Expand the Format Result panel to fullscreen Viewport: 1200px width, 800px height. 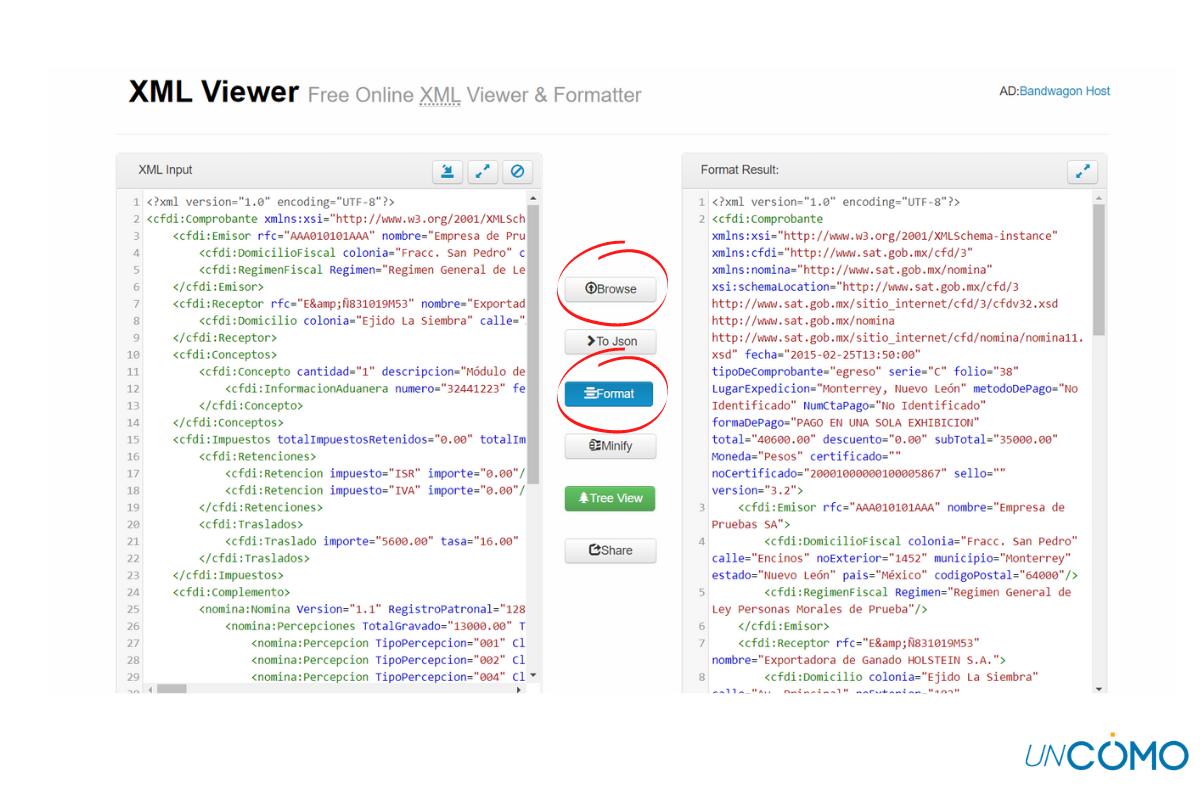click(x=1082, y=171)
